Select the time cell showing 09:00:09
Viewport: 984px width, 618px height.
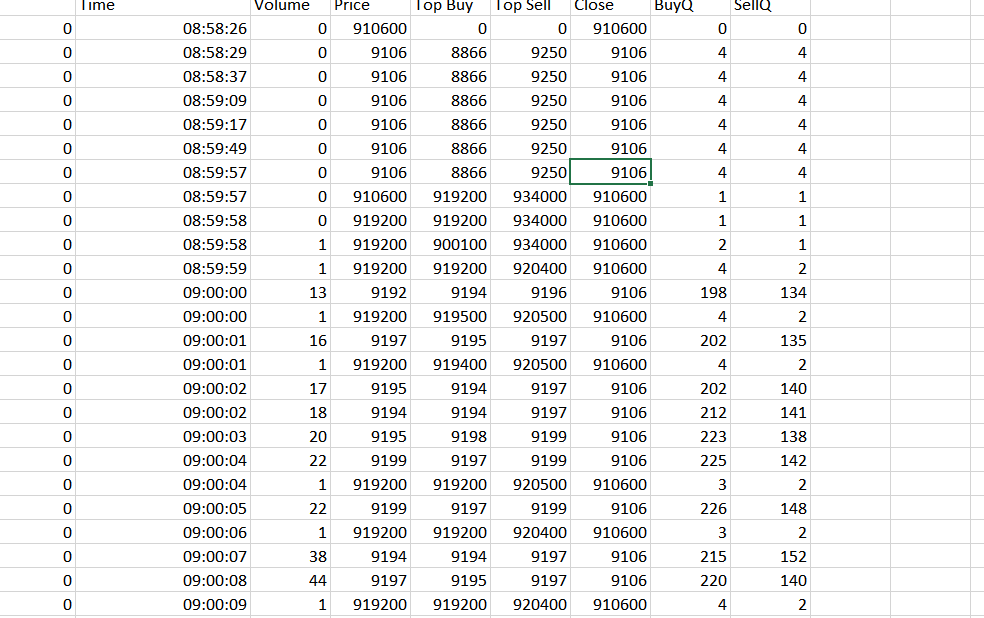[163, 604]
